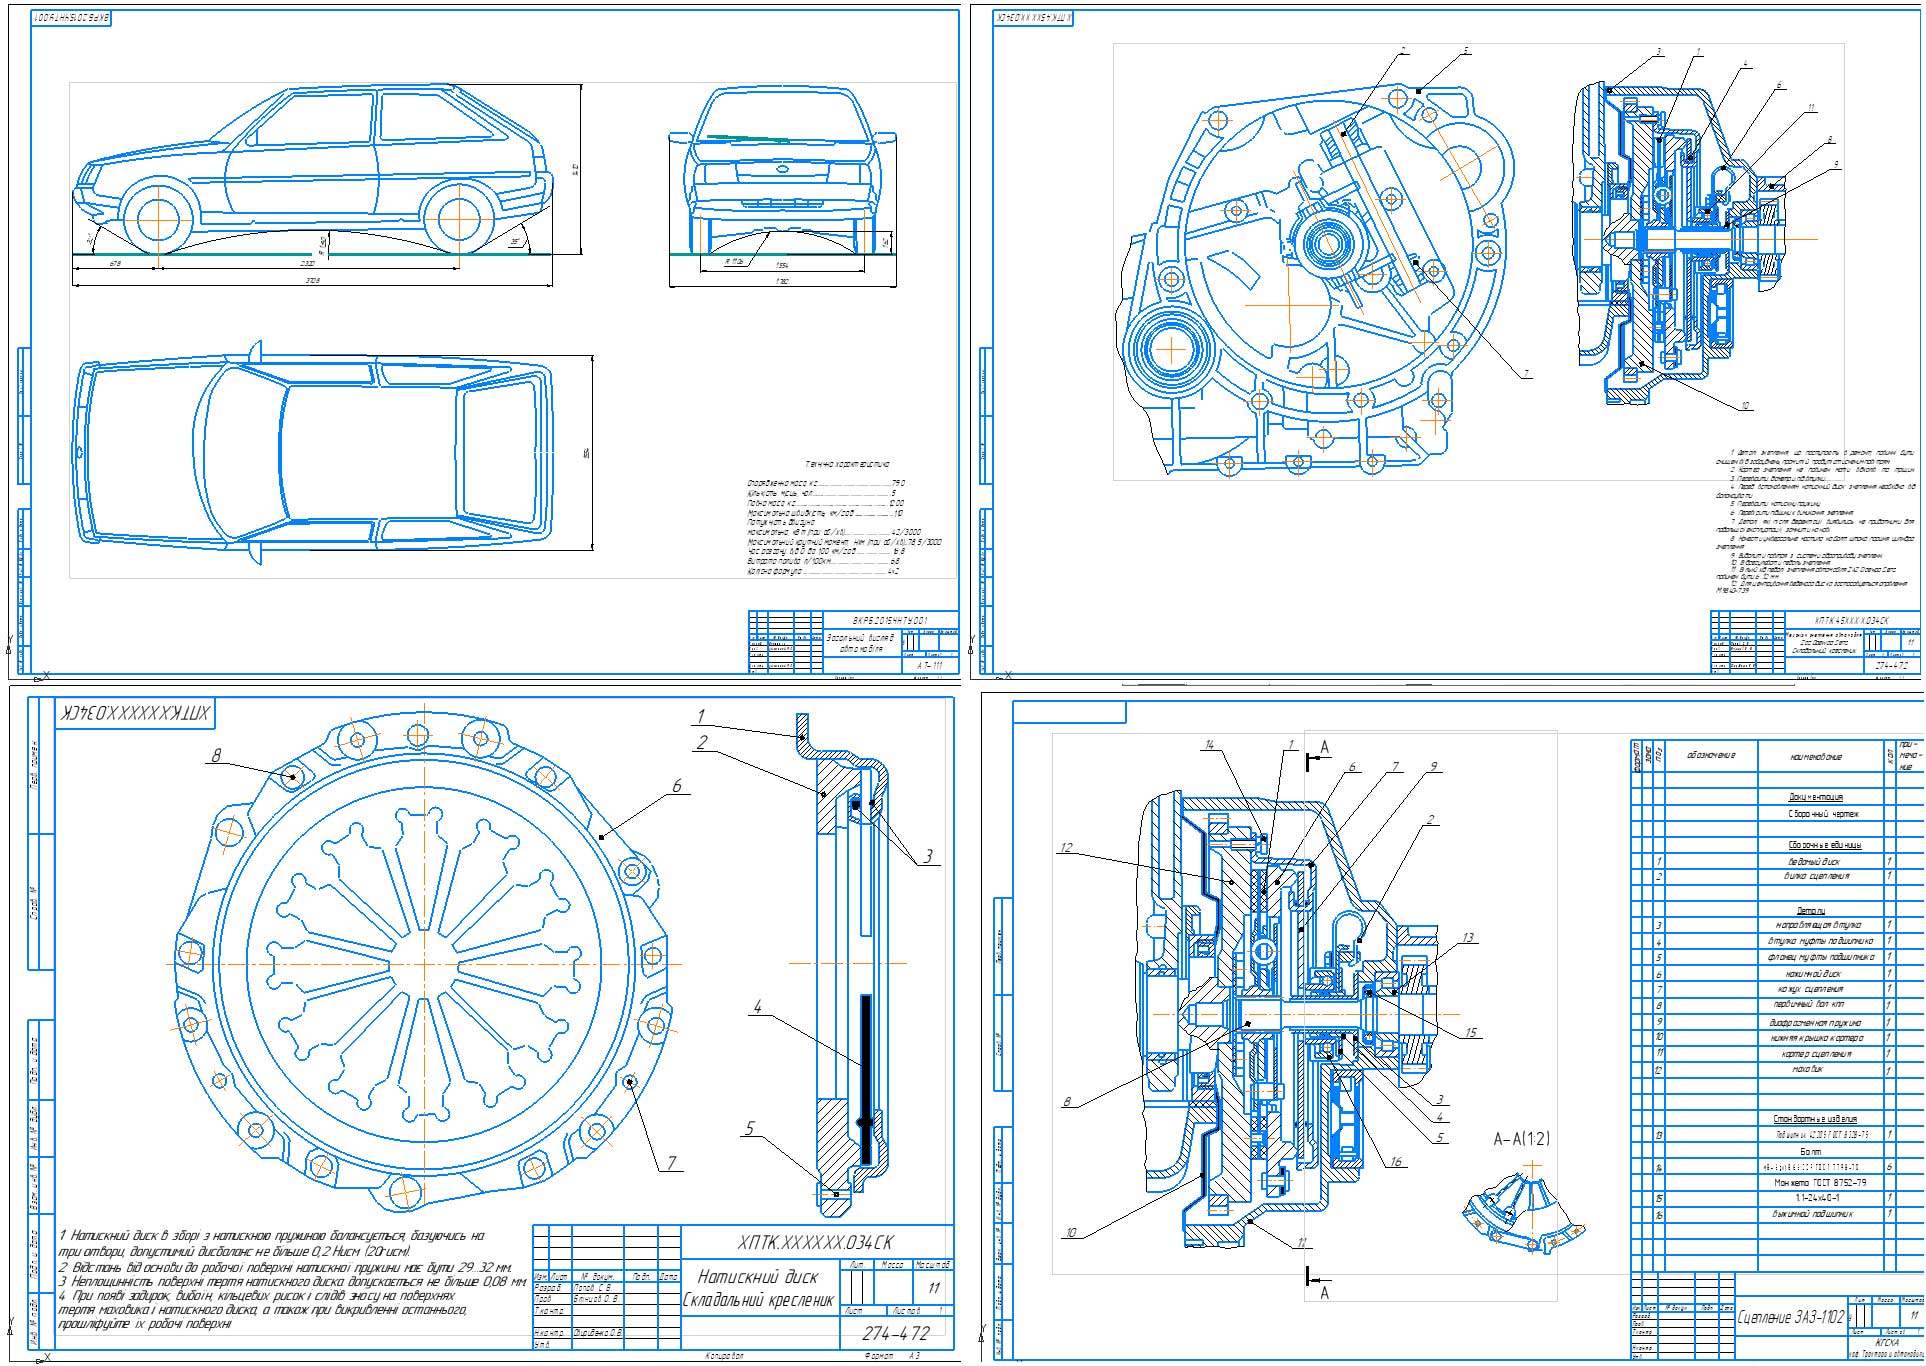Click the 'нижняя крышка картера' row
1926x1366 pixels.
point(1817,1038)
